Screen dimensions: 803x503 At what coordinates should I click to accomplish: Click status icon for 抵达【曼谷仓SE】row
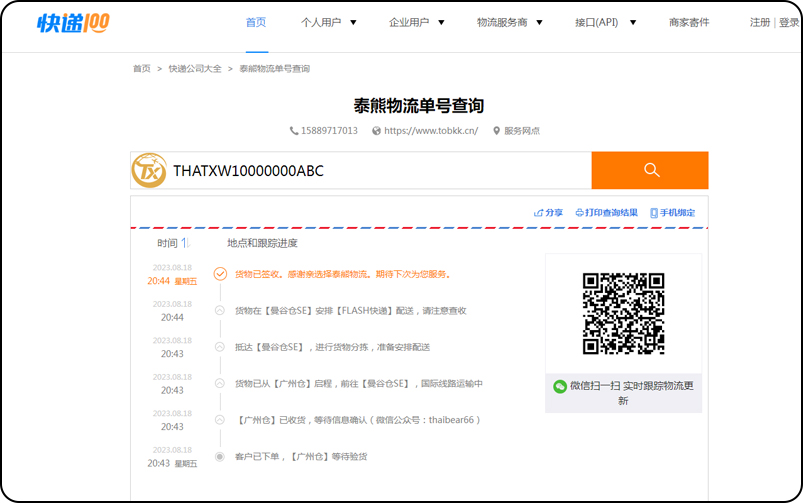(220, 347)
